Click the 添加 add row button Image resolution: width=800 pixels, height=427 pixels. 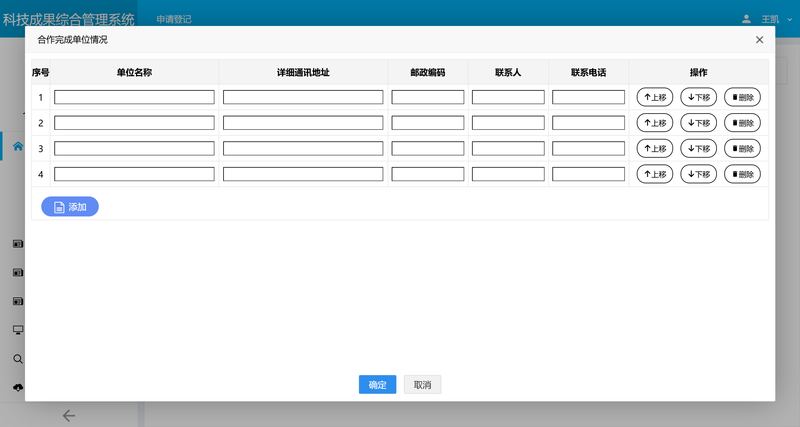pos(70,207)
